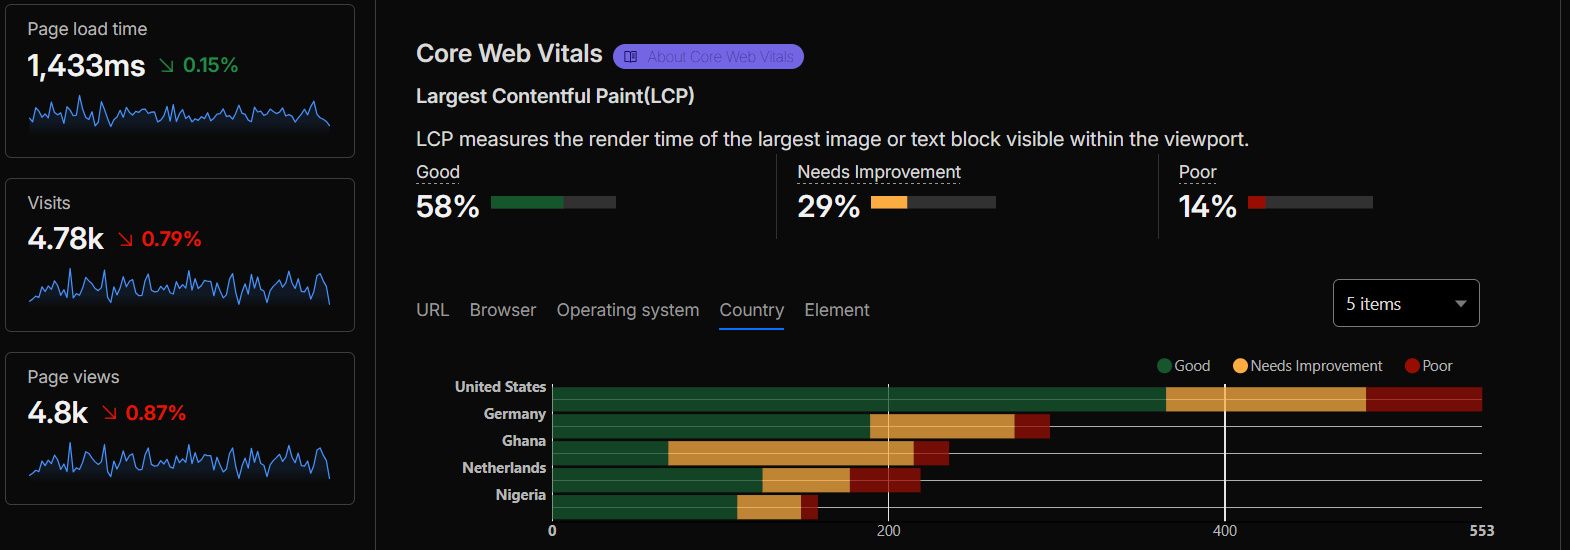The image size is (1570, 550).
Task: Switch to the Browser tab
Action: pyautogui.click(x=503, y=310)
